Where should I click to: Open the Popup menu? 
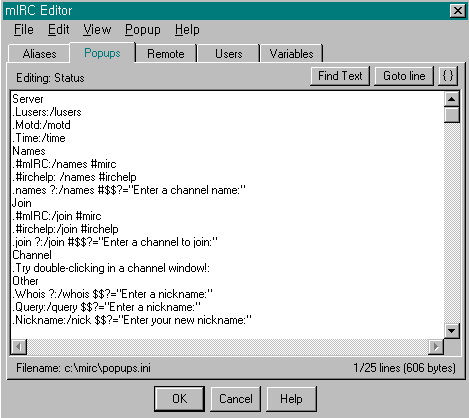coord(143,30)
